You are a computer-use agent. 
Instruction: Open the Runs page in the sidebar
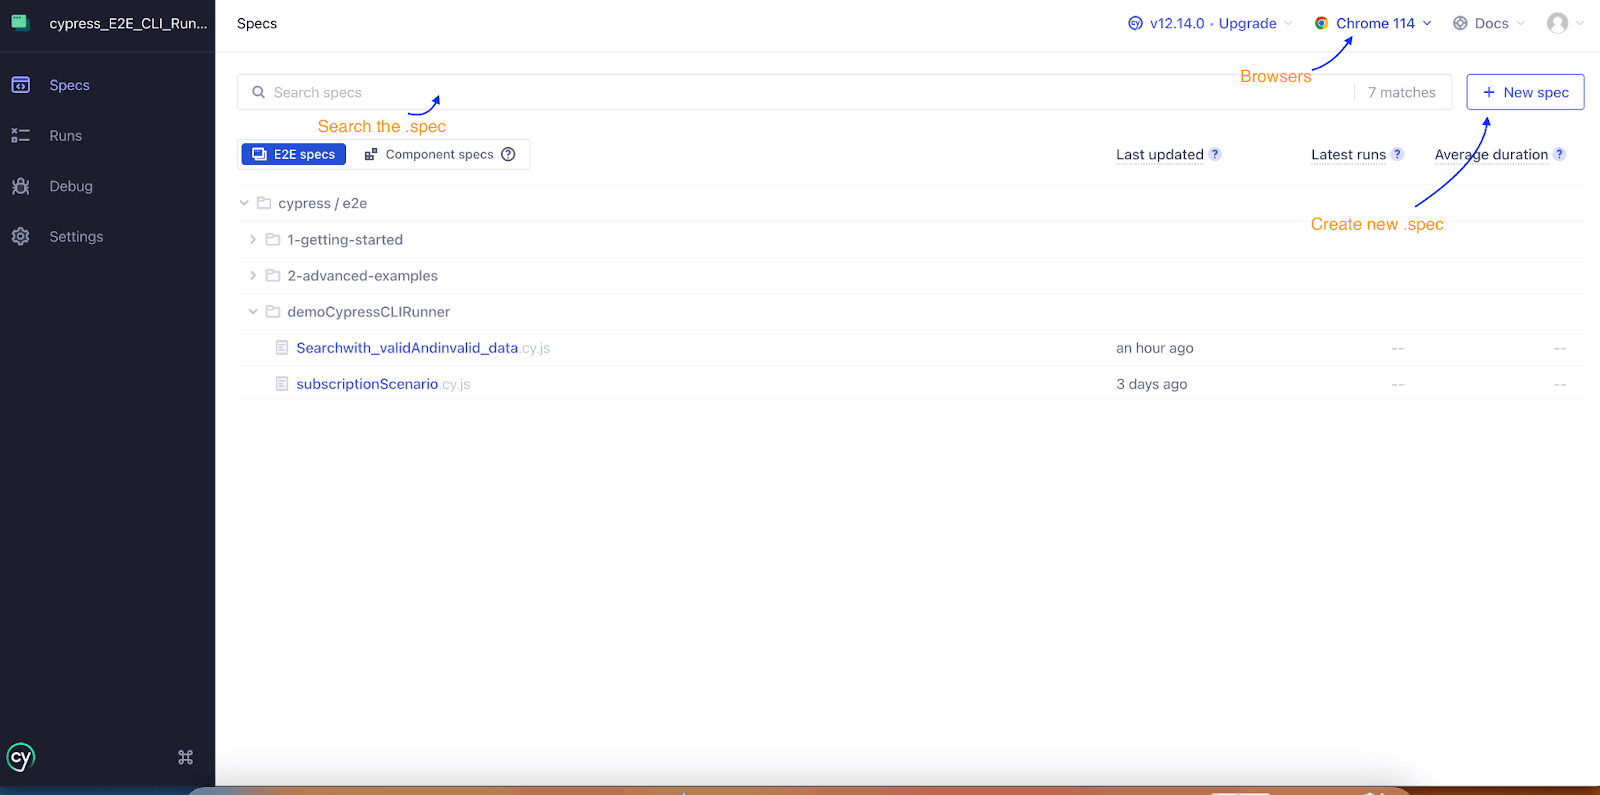coord(65,136)
